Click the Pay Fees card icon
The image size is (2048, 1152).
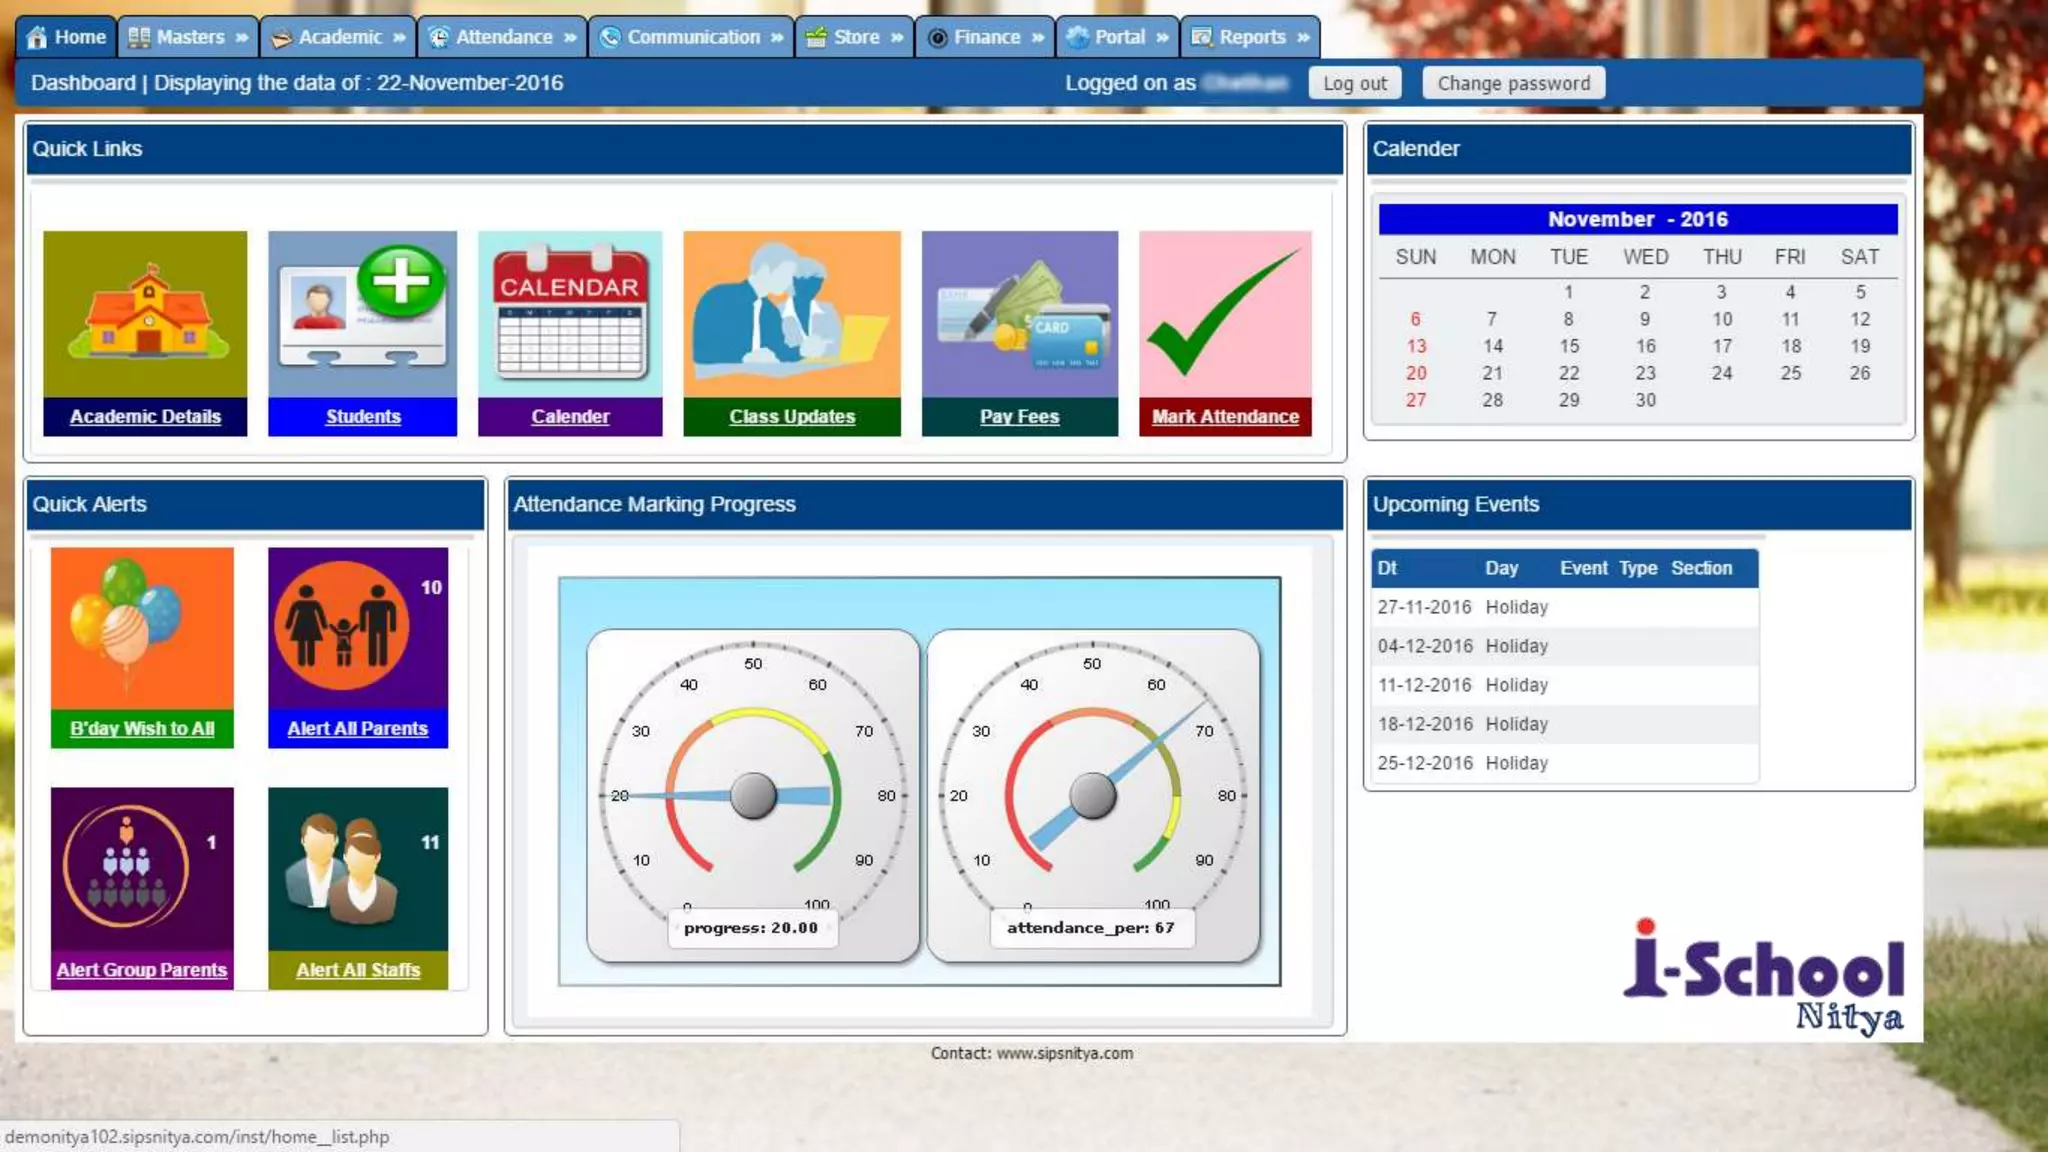[x=1019, y=314]
